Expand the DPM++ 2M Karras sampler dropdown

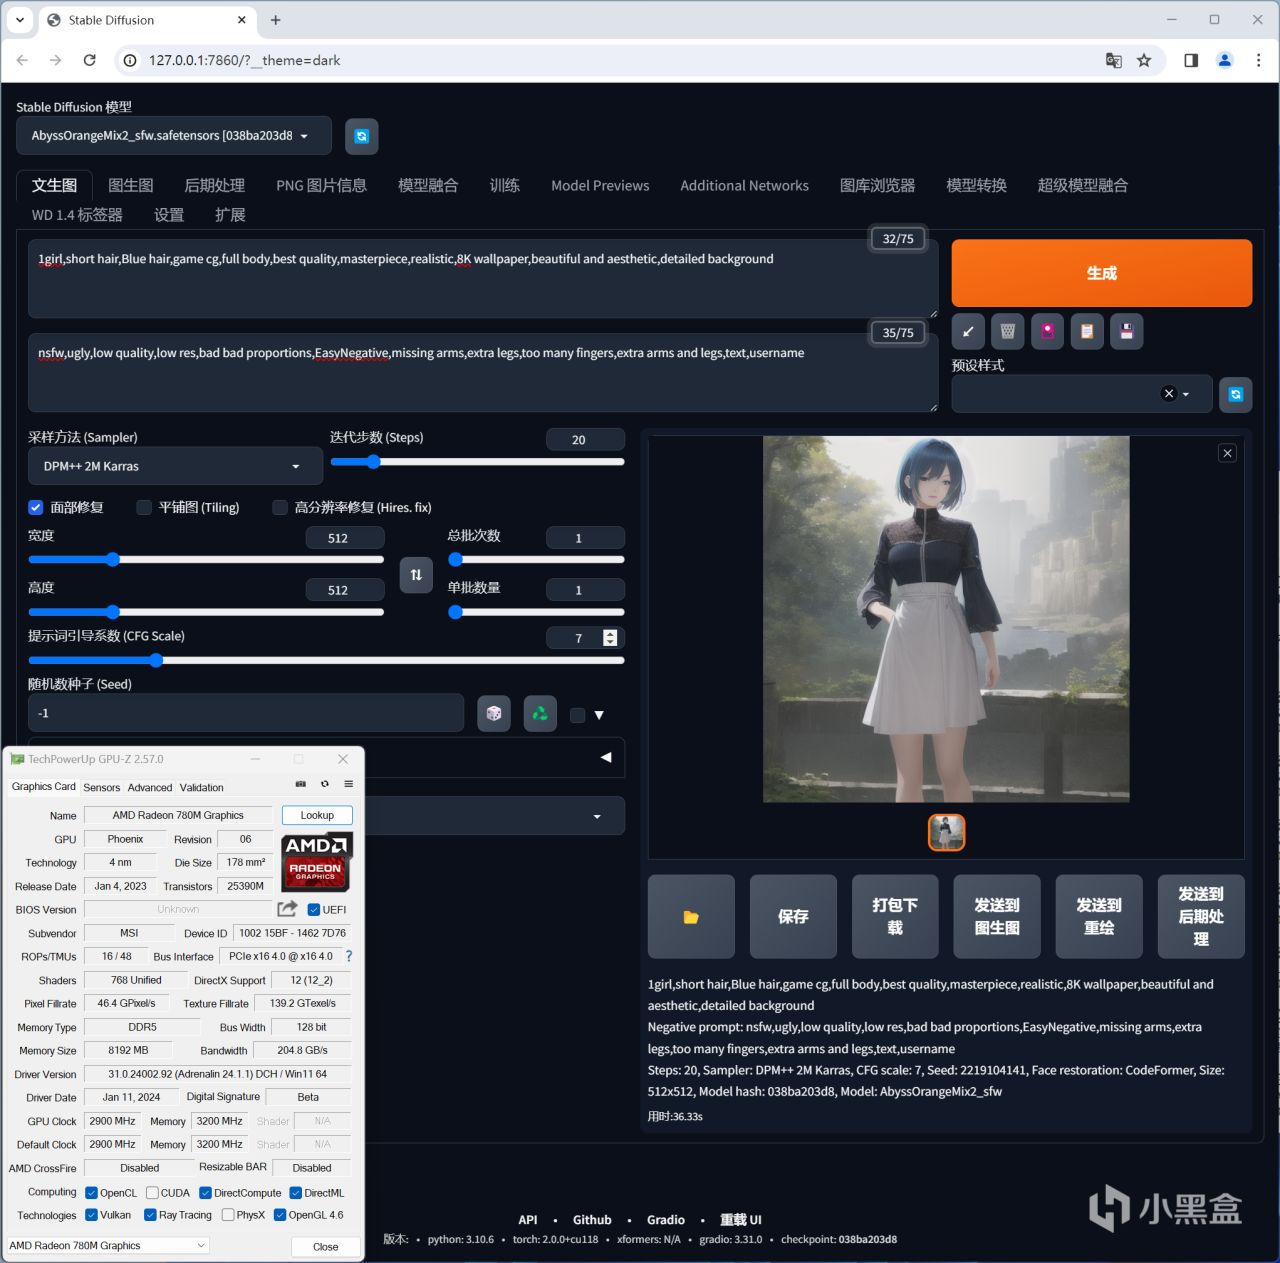pos(175,467)
